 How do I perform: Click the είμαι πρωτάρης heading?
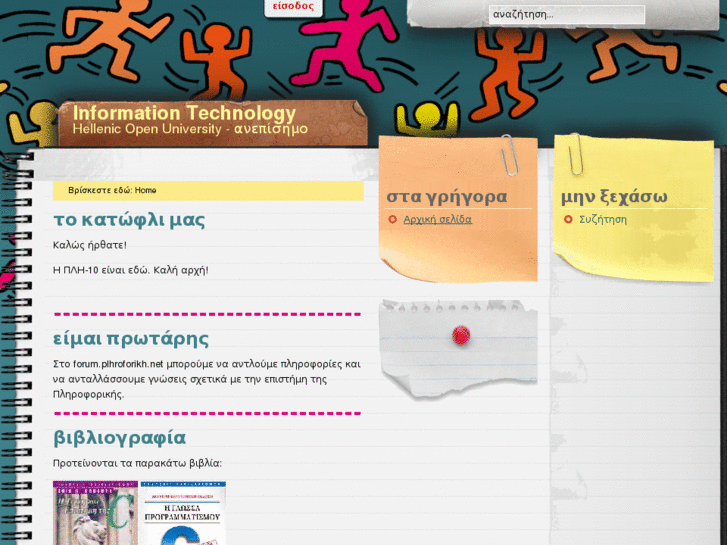[131, 339]
